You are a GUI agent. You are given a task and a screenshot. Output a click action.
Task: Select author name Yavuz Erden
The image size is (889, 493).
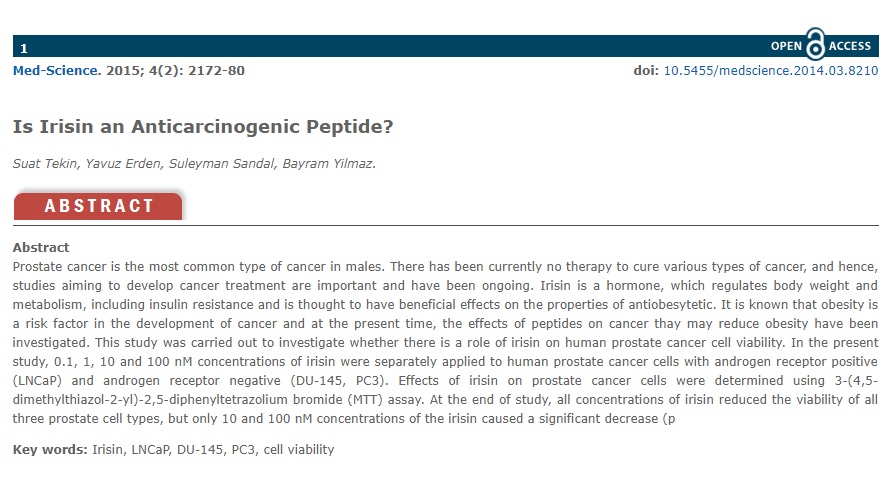124,164
